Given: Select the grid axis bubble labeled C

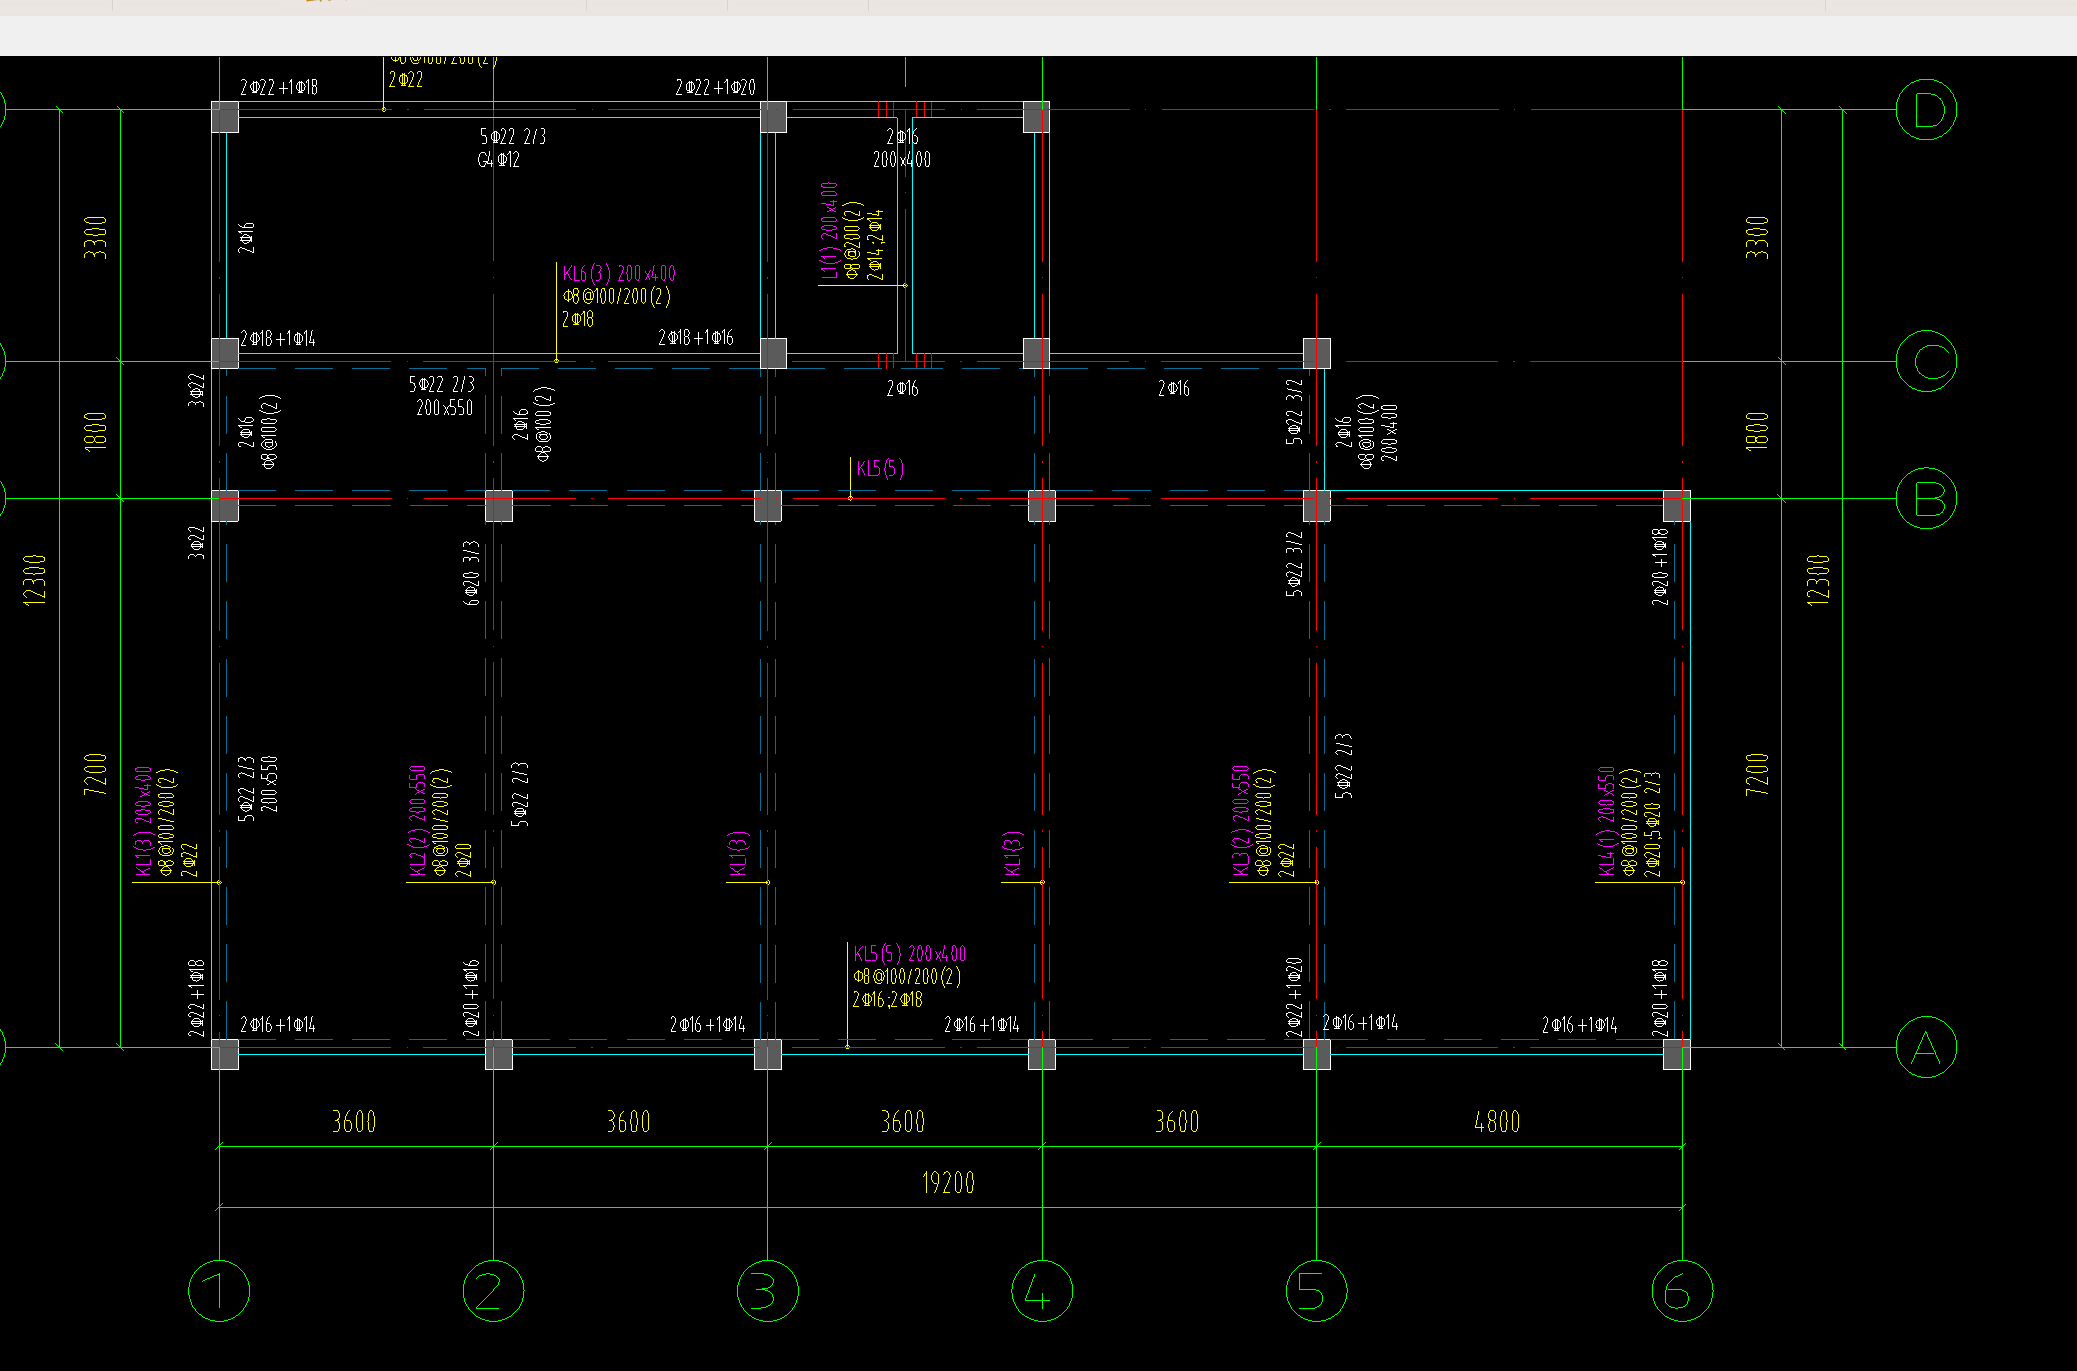Looking at the screenshot, I should (1926, 361).
